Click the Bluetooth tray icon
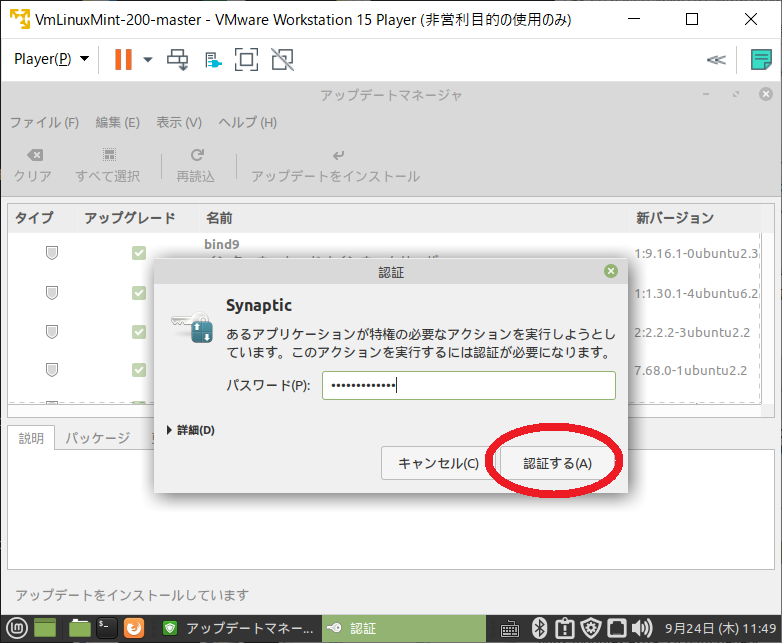The height and width of the screenshot is (643, 782). point(539,629)
